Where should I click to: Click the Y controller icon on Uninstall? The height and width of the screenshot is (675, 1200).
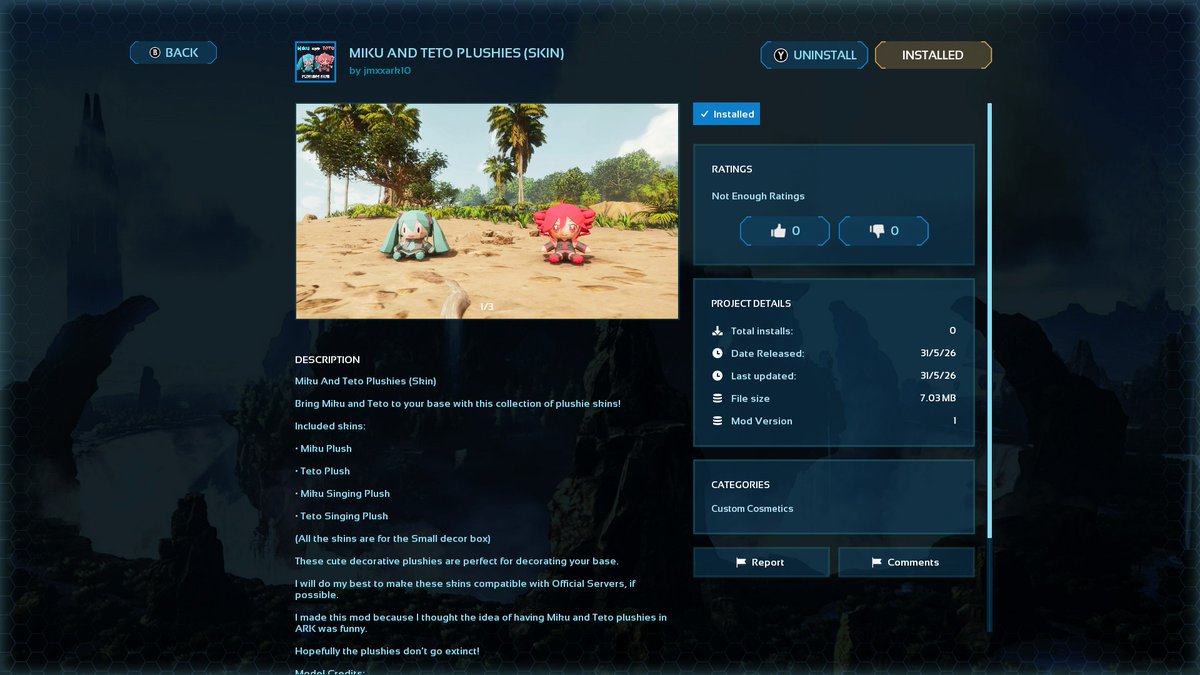[x=780, y=55]
